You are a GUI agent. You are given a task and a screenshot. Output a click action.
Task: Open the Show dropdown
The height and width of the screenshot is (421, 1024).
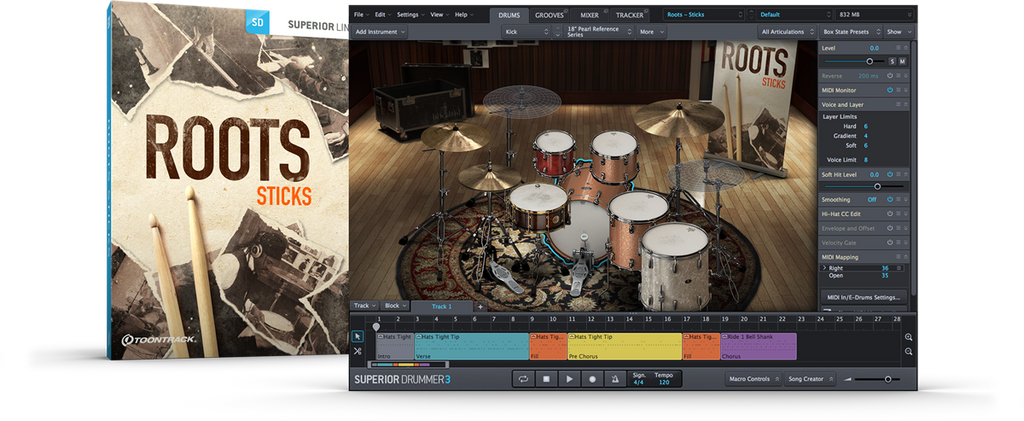click(x=898, y=31)
